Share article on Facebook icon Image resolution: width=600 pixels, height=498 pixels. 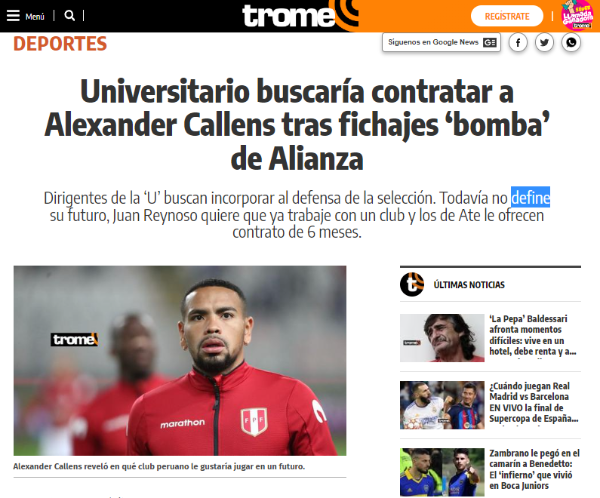518,42
